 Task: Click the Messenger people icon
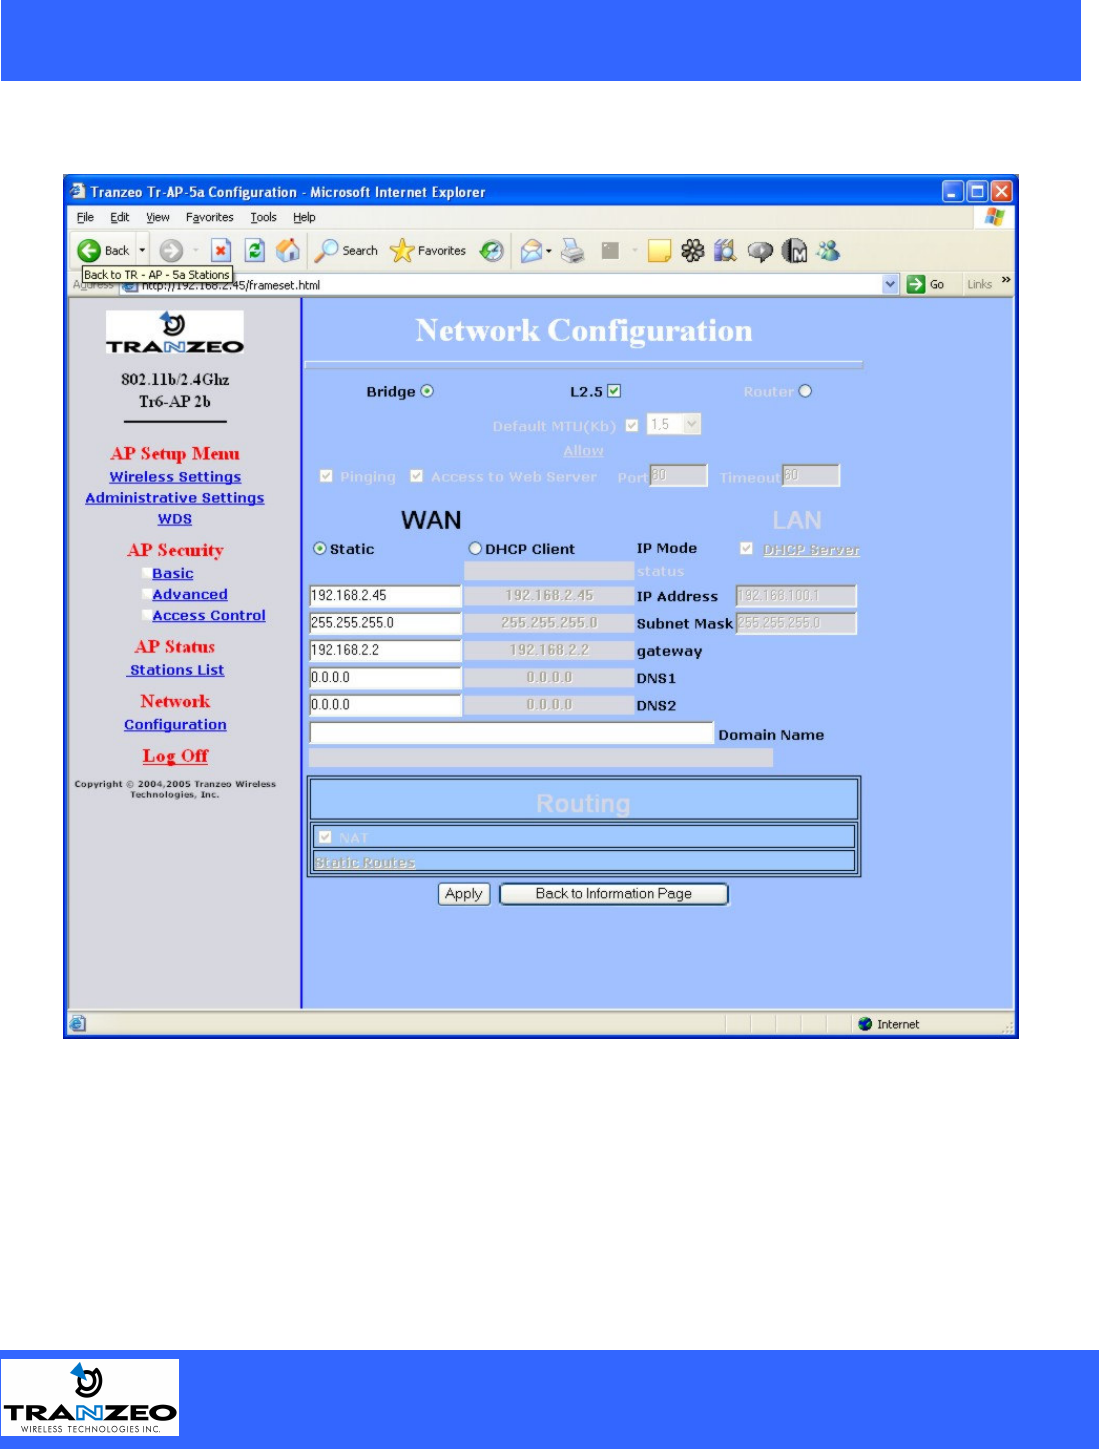click(828, 251)
